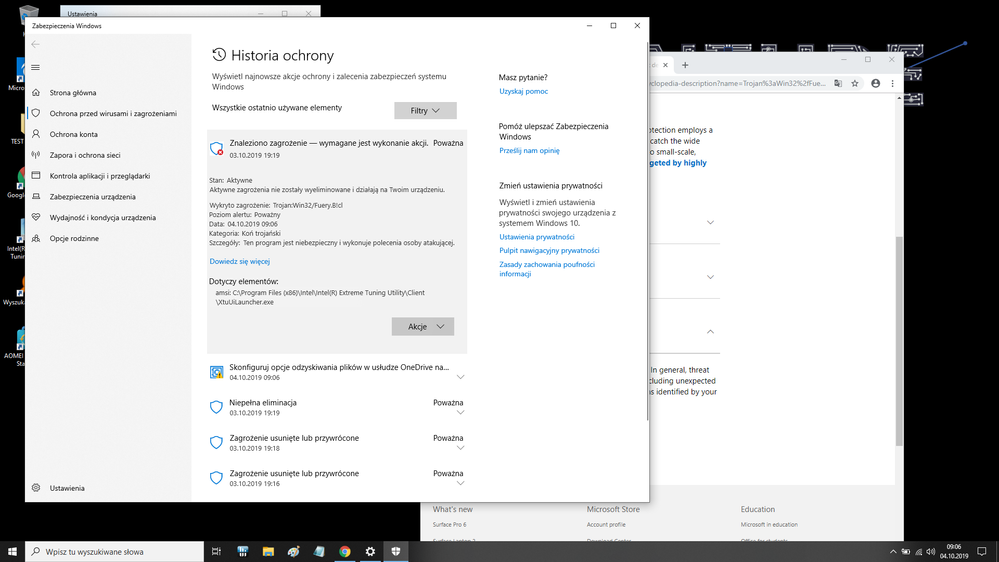Click the taskbar clock showing 09:06

(954, 551)
